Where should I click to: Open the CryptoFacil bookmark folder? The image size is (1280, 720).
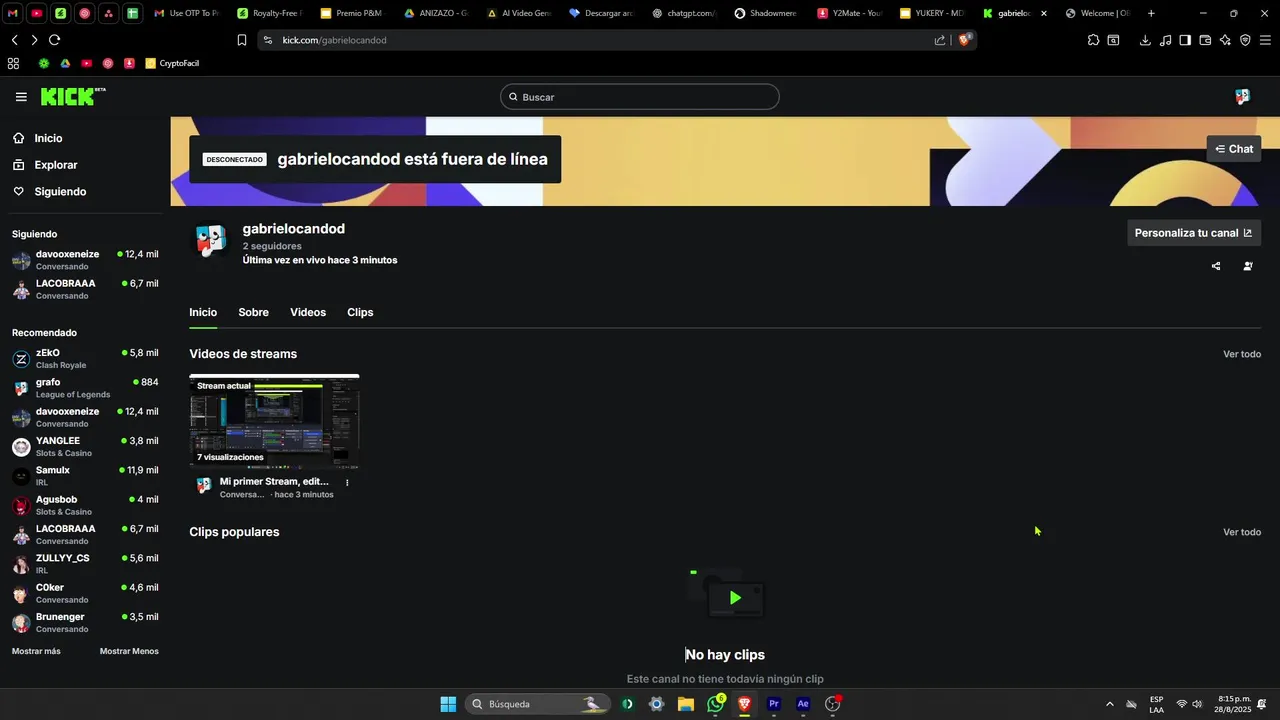coord(172,63)
